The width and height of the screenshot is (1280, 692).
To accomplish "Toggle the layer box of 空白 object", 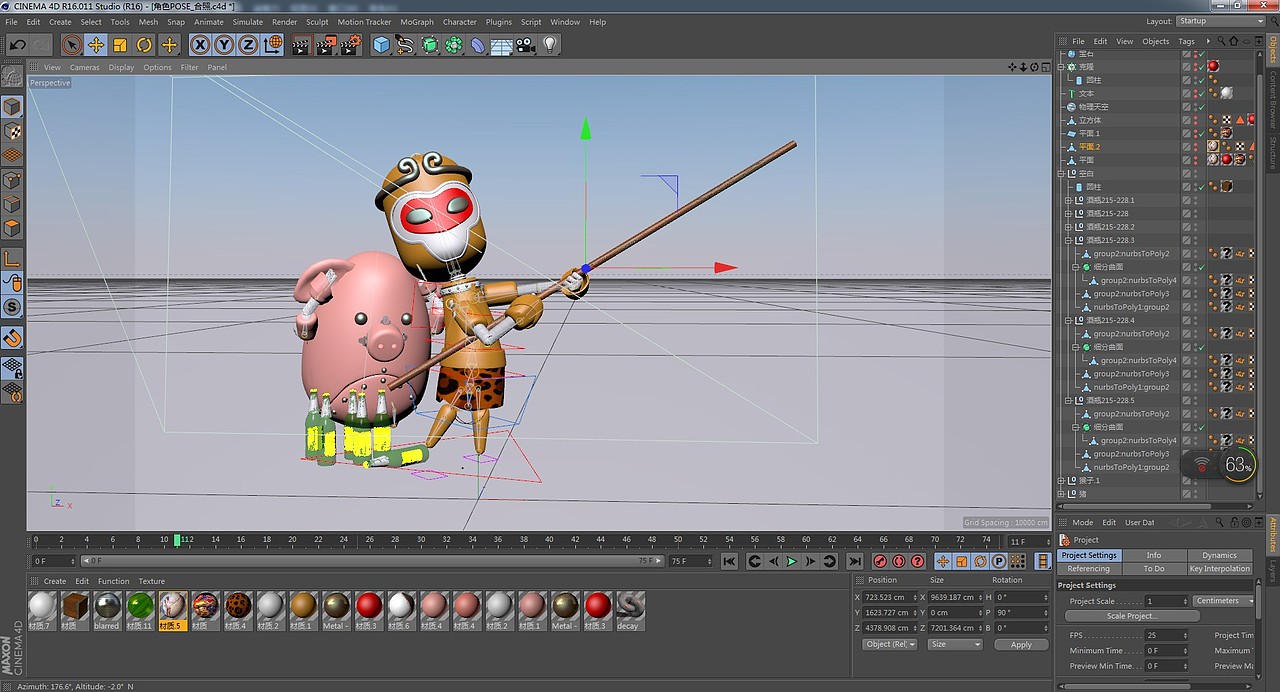I will click(1186, 173).
